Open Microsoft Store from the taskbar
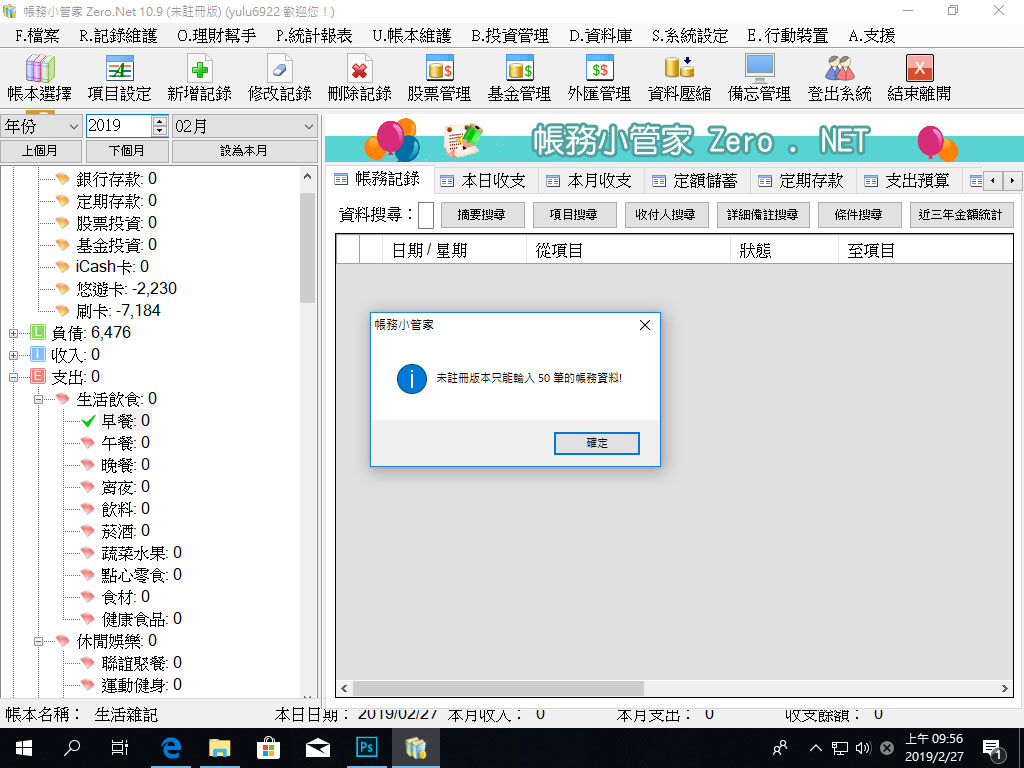1024x768 pixels. click(x=268, y=748)
